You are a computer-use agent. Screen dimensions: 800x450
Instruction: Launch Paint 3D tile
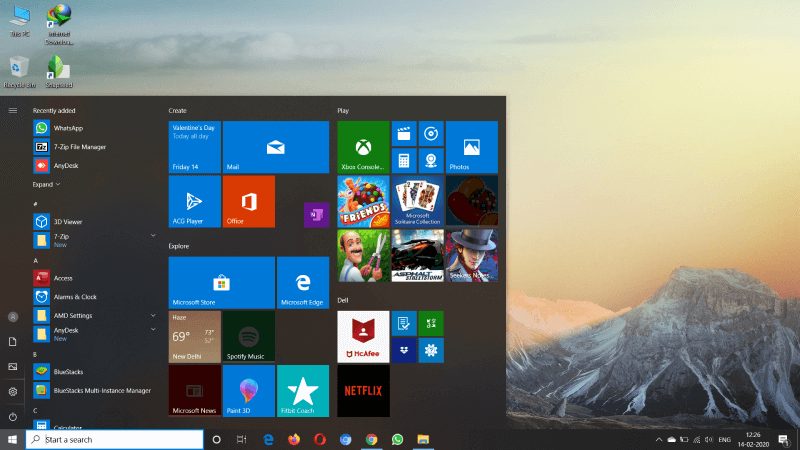coord(249,391)
